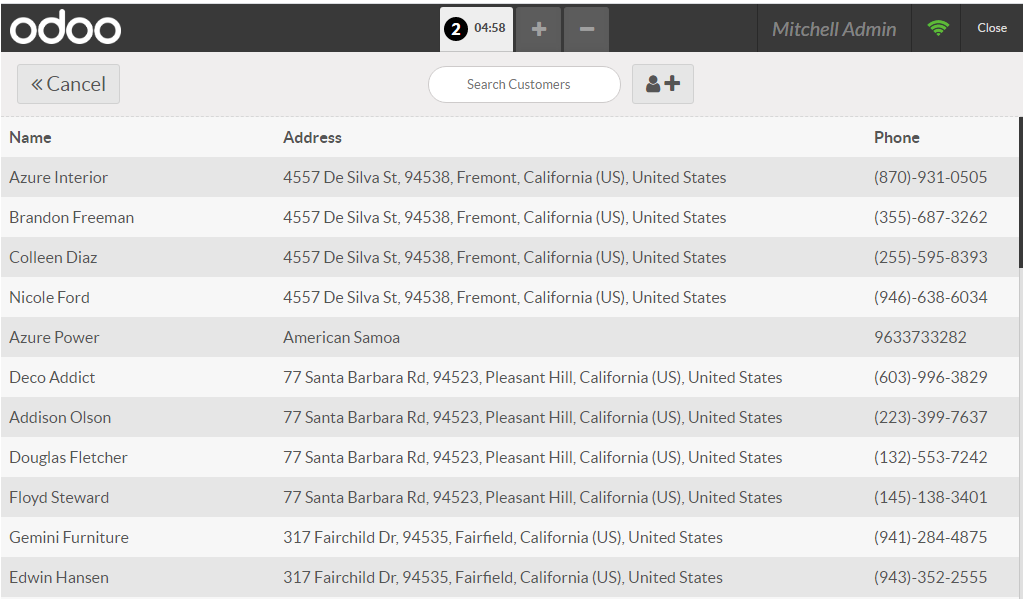This screenshot has width=1024, height=600.
Task: Click phone number (132)-553-7242
Action: 931,457
